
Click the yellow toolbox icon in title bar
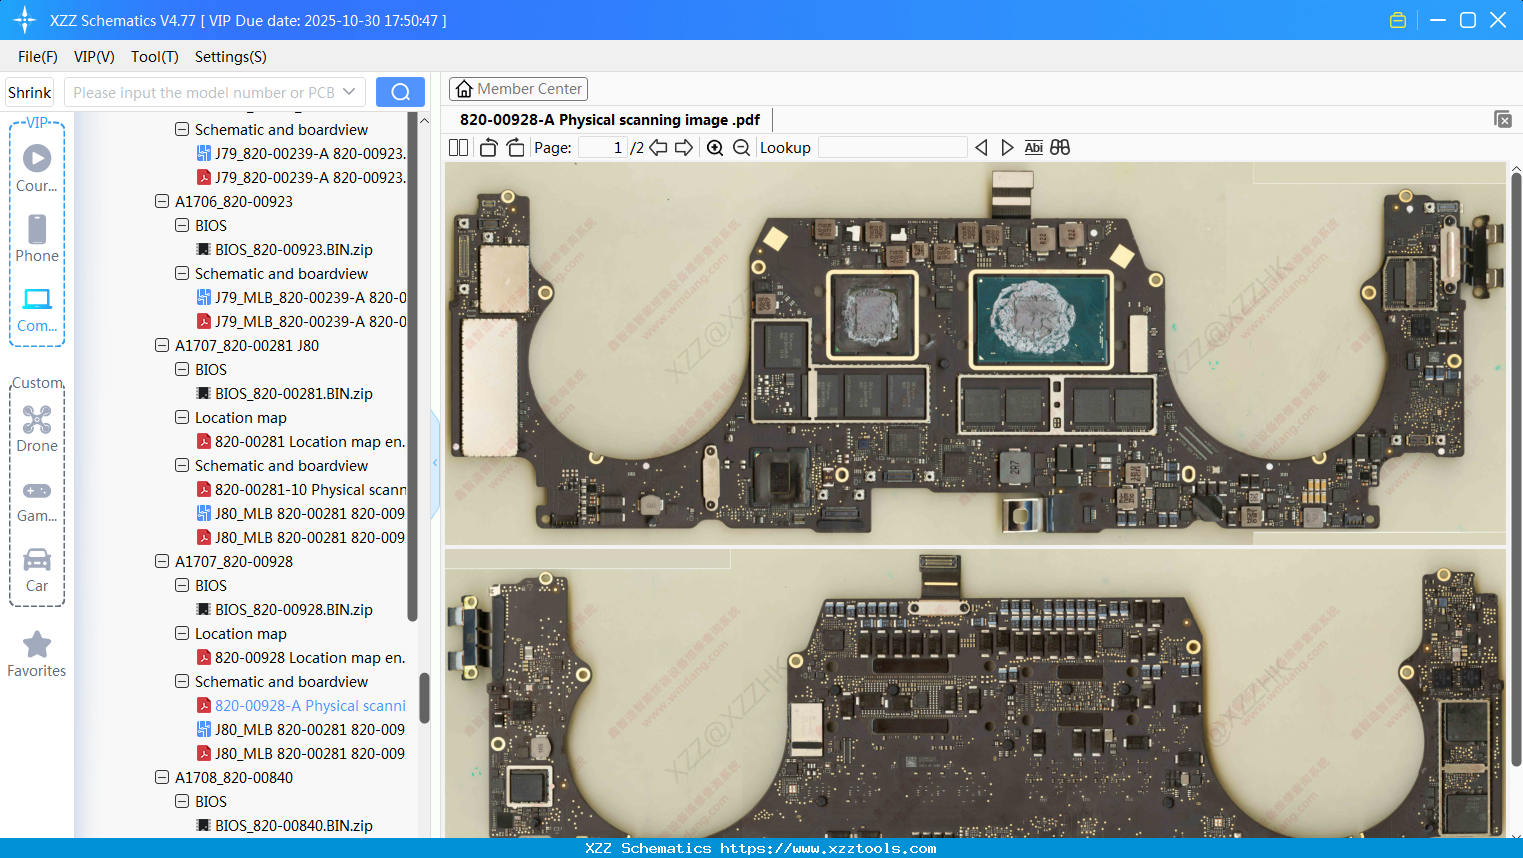point(1398,20)
